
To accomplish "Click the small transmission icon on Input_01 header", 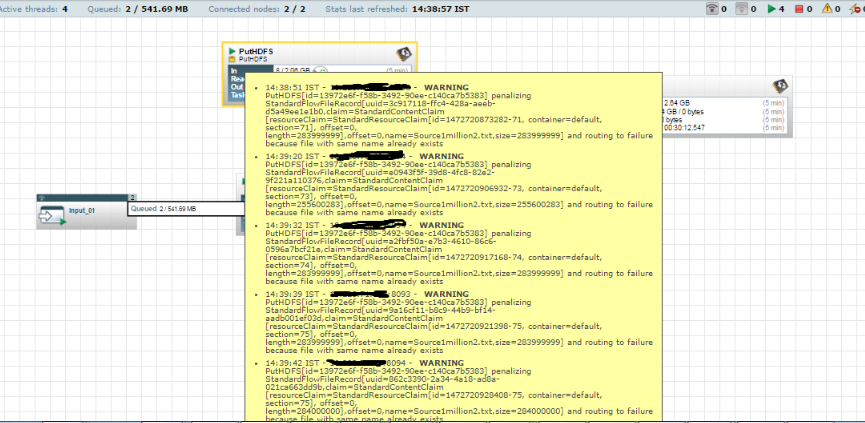I will click(x=42, y=197).
